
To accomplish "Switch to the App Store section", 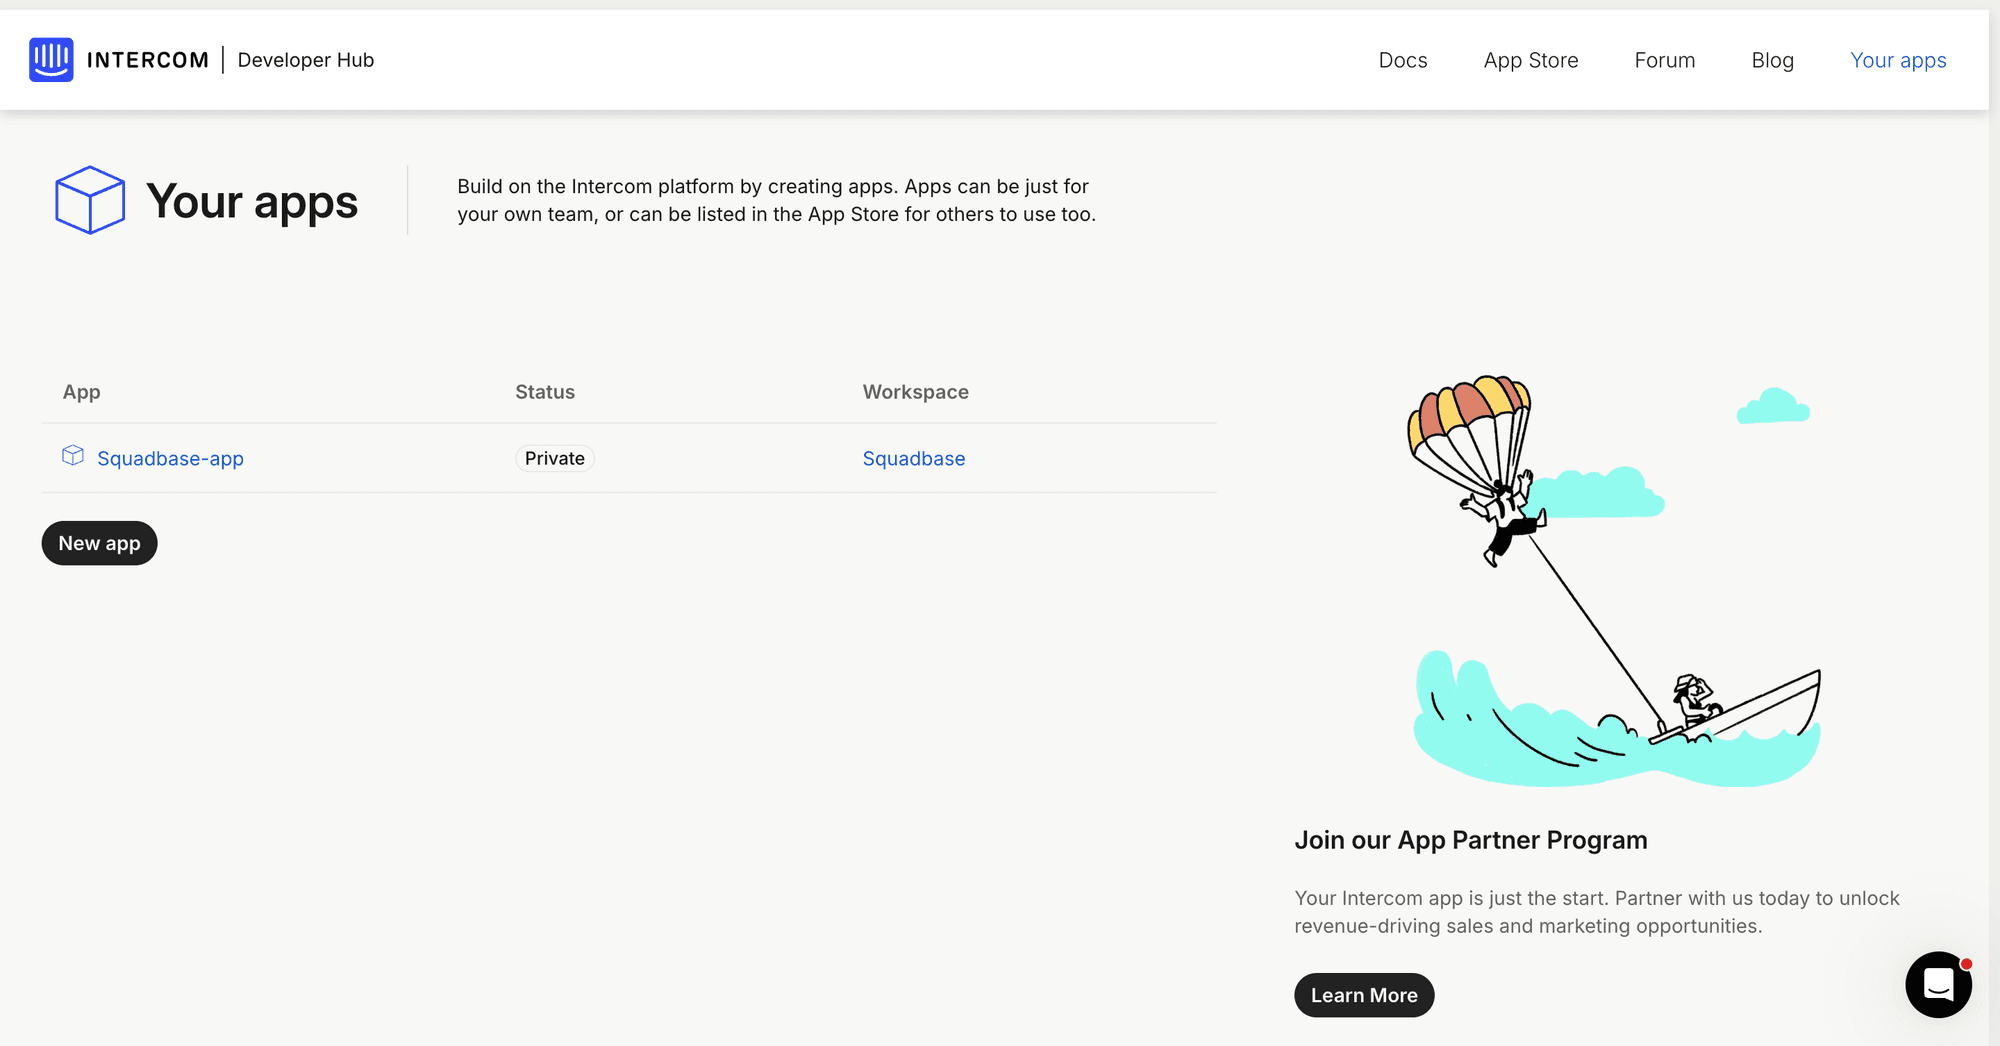I will pyautogui.click(x=1531, y=60).
